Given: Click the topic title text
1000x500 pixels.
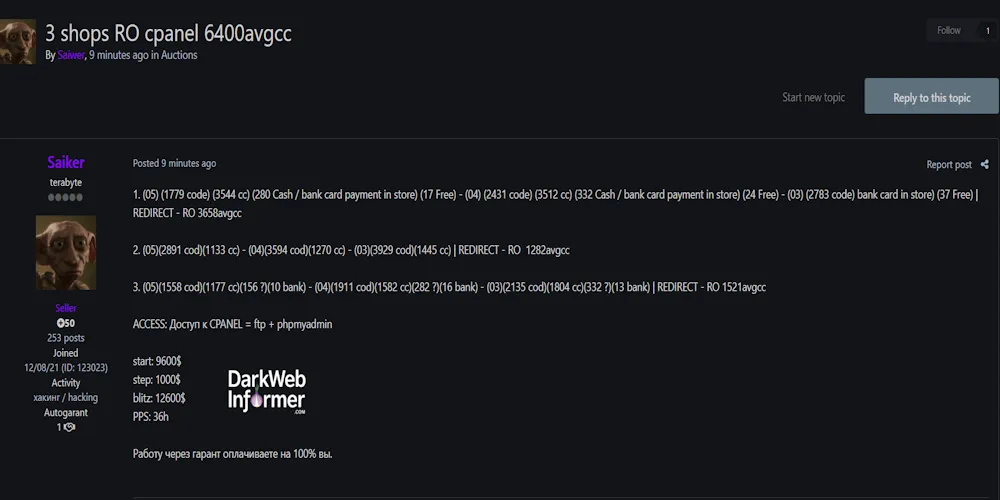Looking at the screenshot, I should (168, 32).
